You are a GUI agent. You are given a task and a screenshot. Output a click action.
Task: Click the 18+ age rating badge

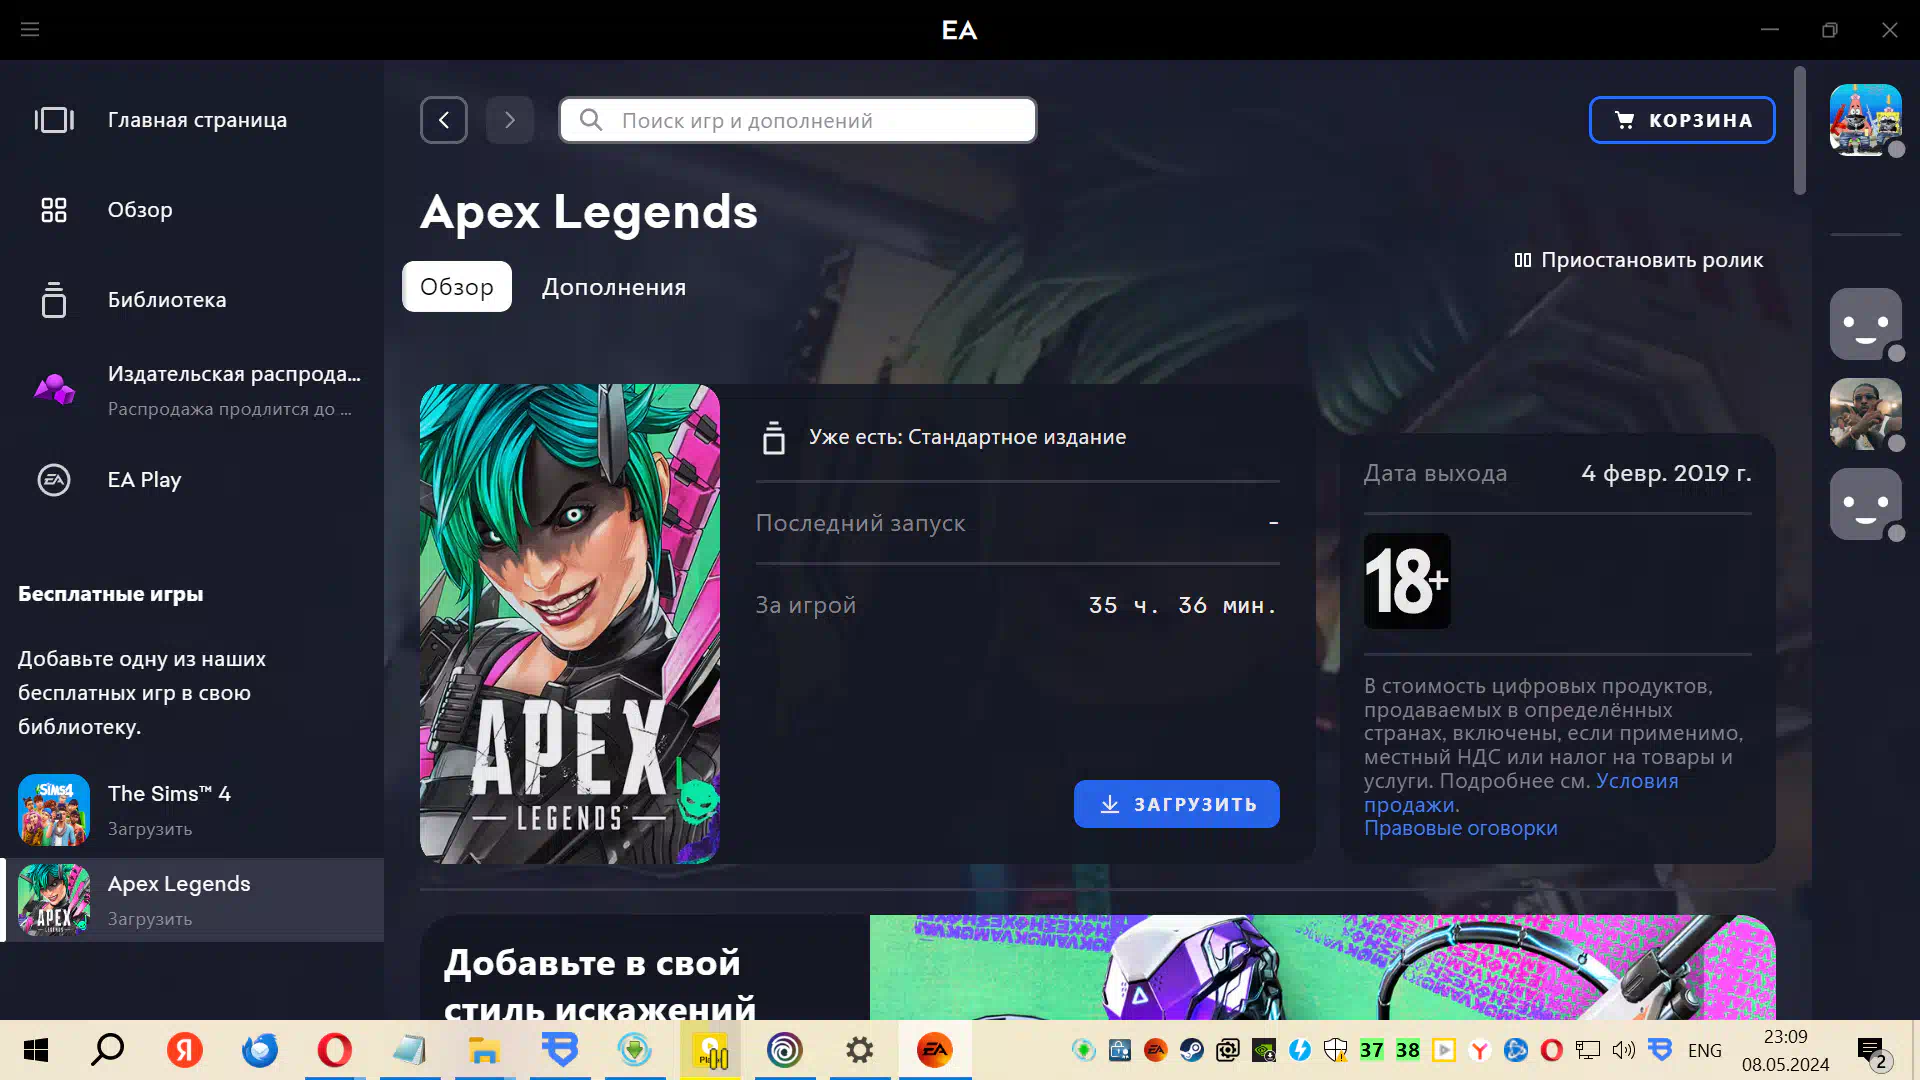(x=1407, y=581)
